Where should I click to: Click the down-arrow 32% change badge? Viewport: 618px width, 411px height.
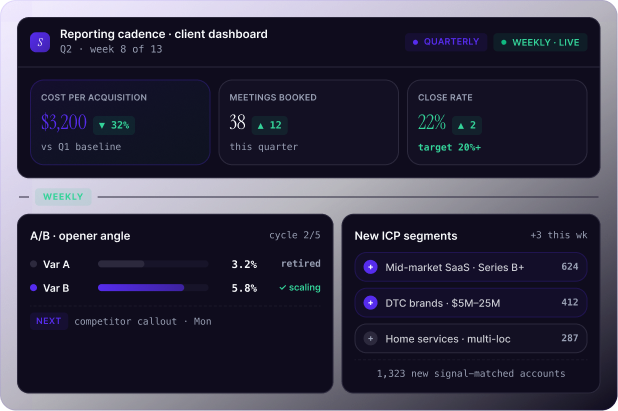click(114, 125)
